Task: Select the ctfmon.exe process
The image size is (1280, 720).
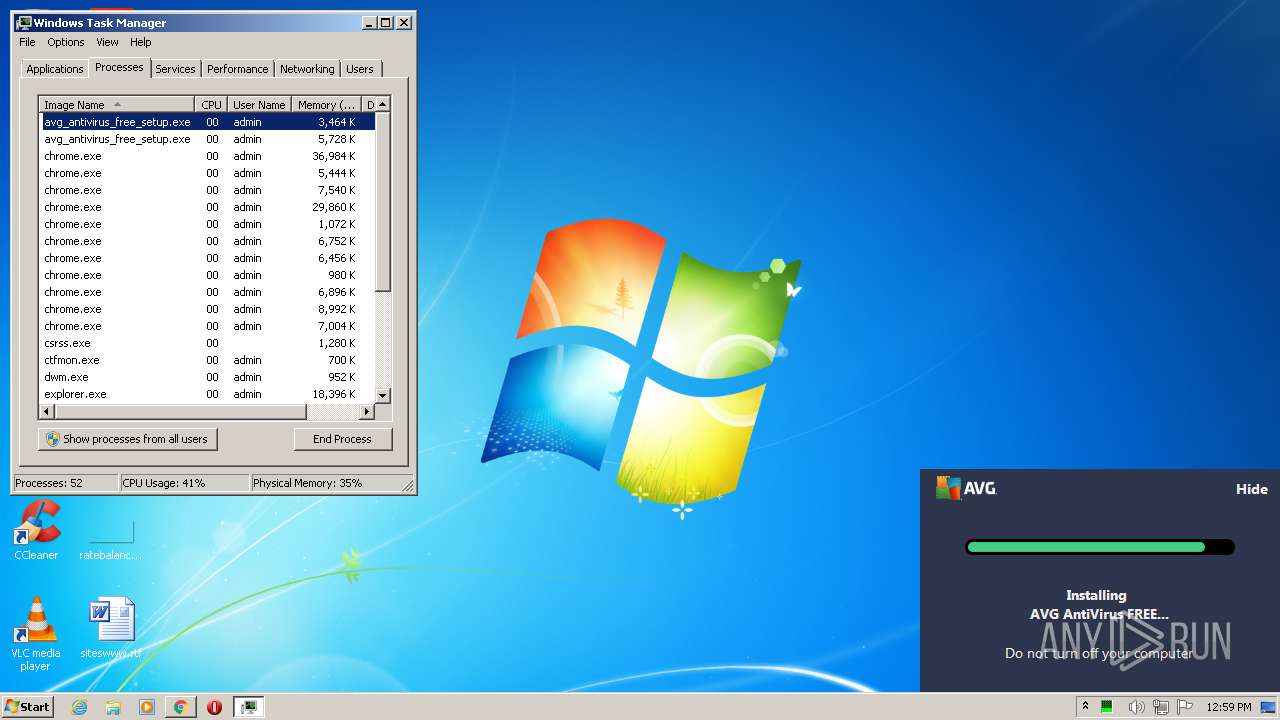Action: click(208, 360)
